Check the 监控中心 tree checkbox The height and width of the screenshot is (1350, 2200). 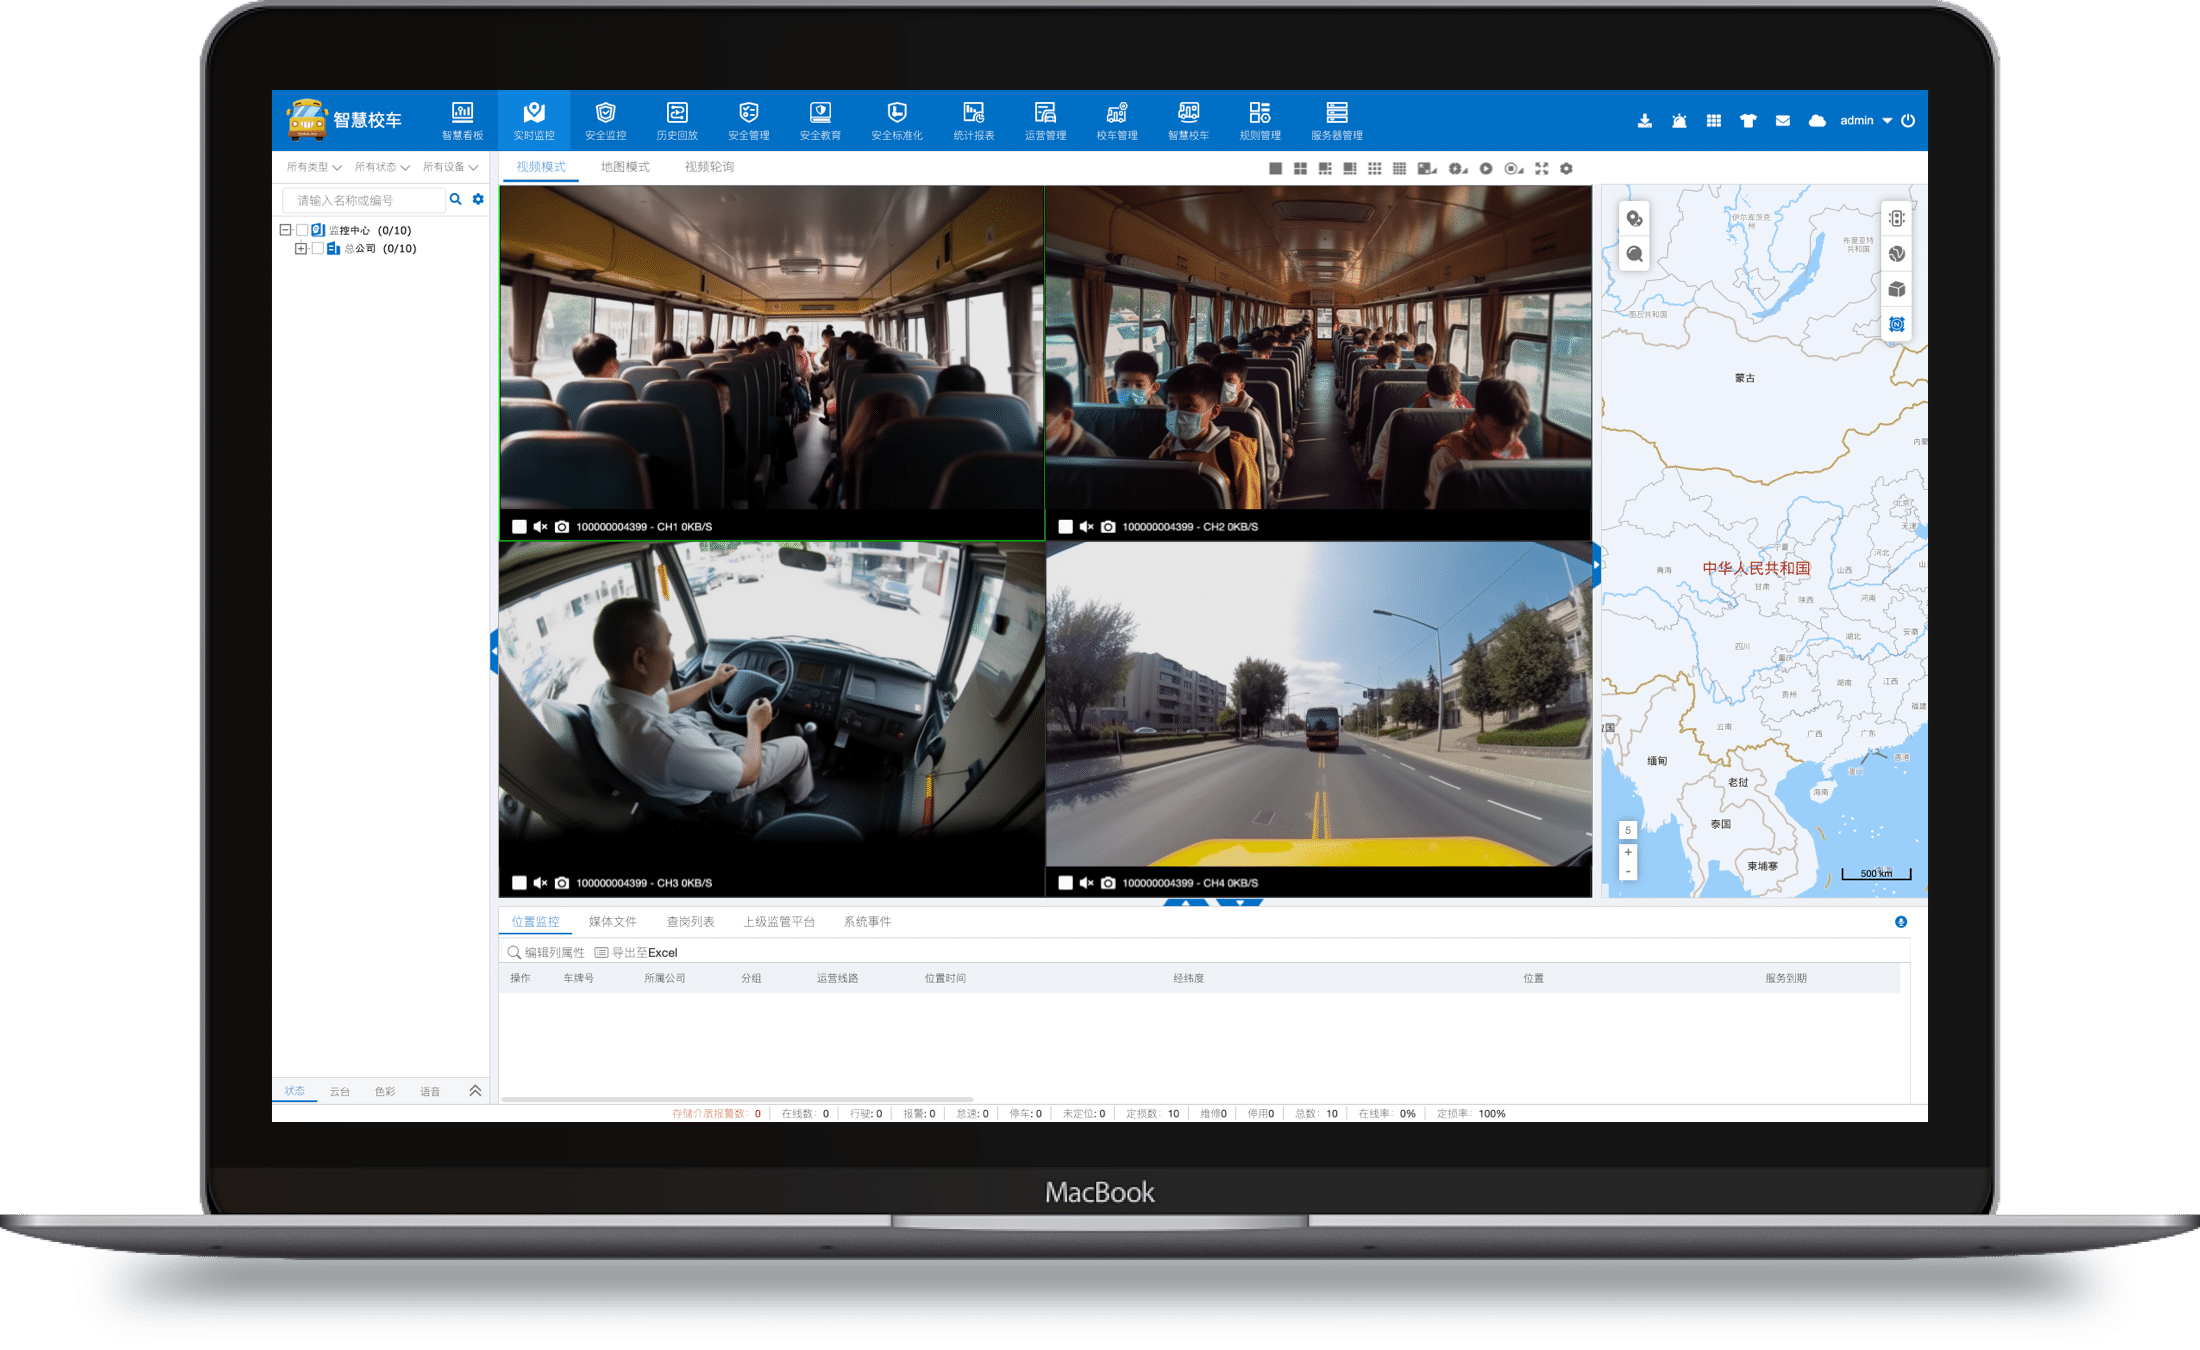click(x=302, y=230)
